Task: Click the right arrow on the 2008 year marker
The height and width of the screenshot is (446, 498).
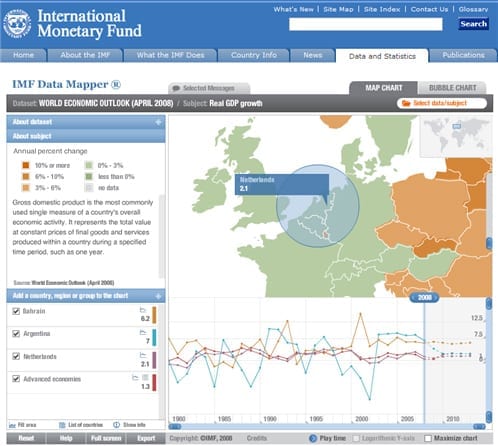Action: click(435, 297)
